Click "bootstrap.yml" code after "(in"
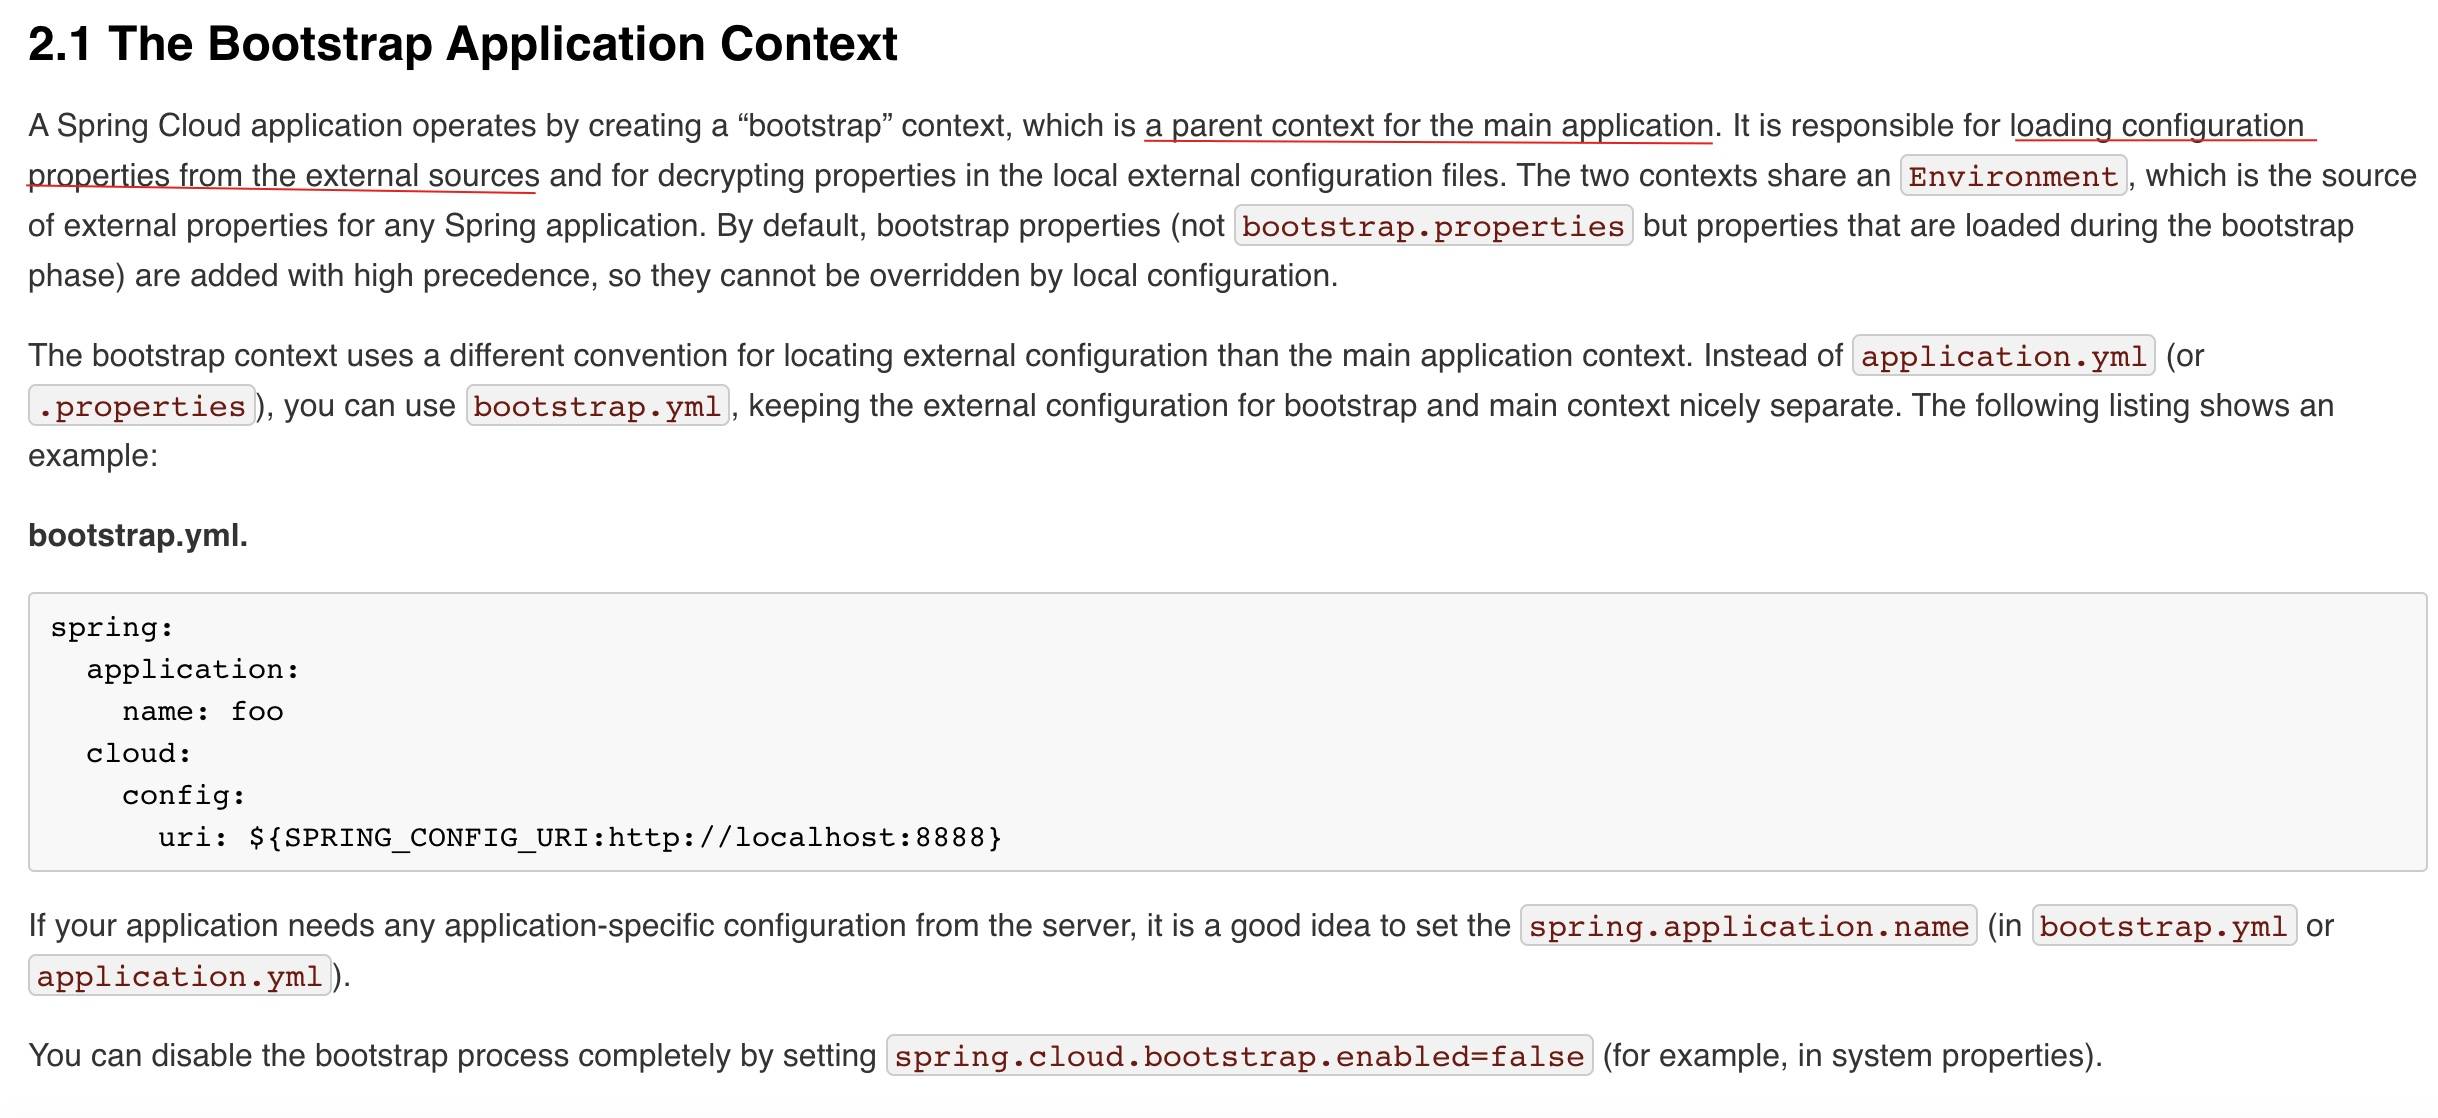 (x=2163, y=927)
